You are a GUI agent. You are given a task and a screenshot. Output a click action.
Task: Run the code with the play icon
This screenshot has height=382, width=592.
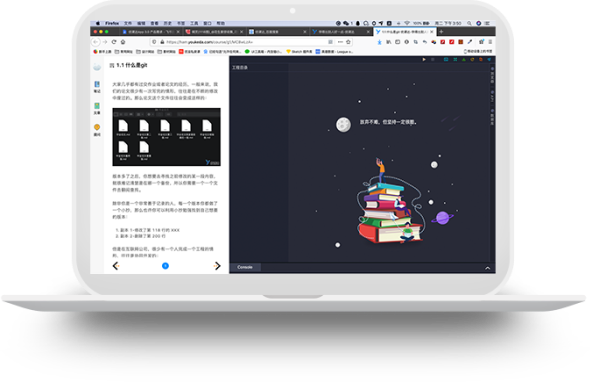tap(424, 60)
